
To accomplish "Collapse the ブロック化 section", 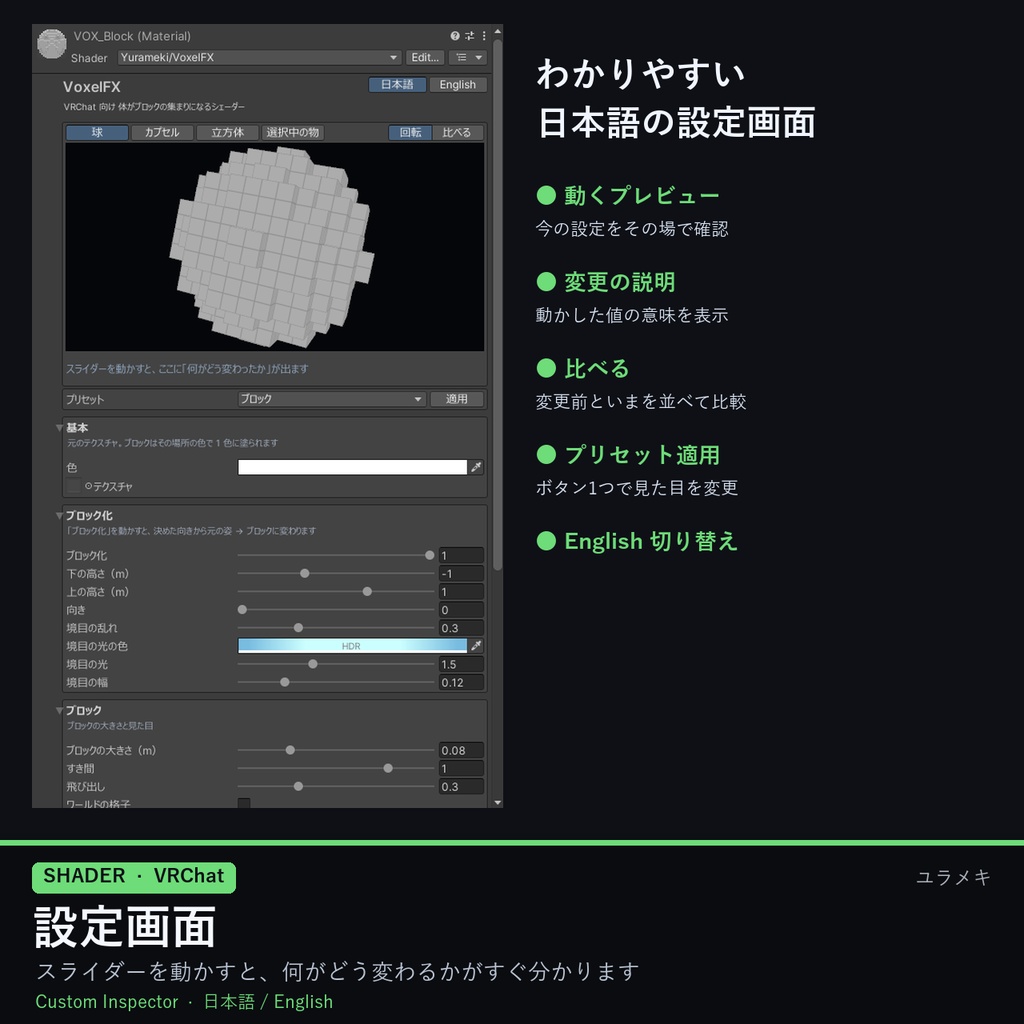I will (x=59, y=516).
